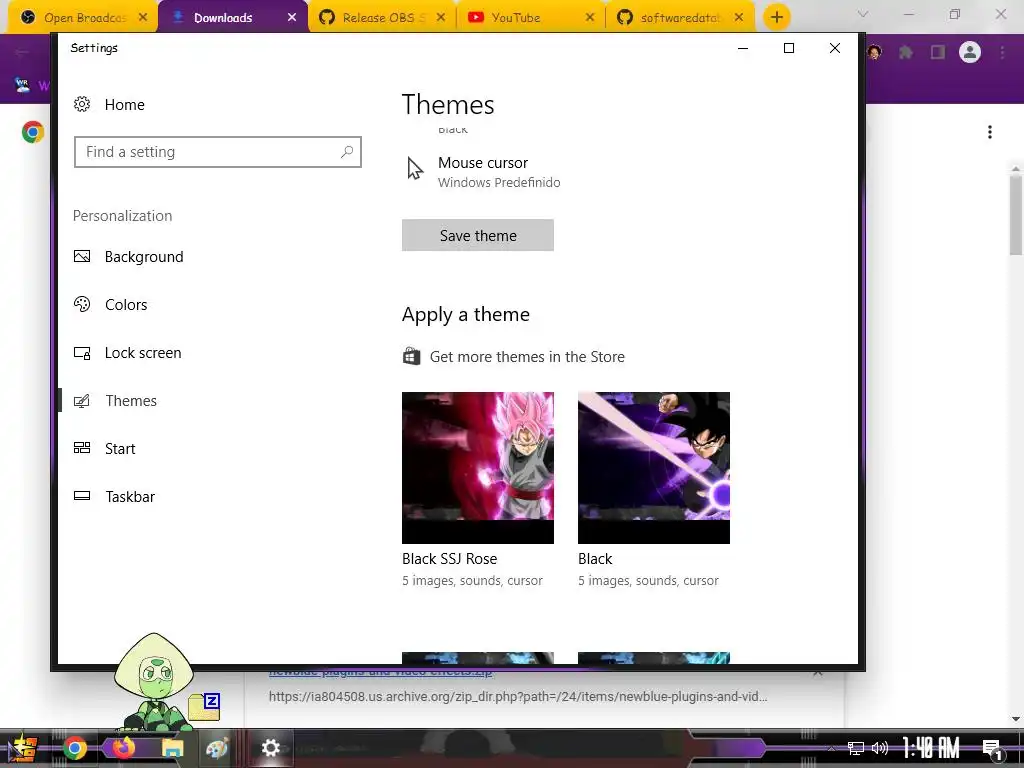Open Background personalization page
The image size is (1024, 768).
pos(128,257)
